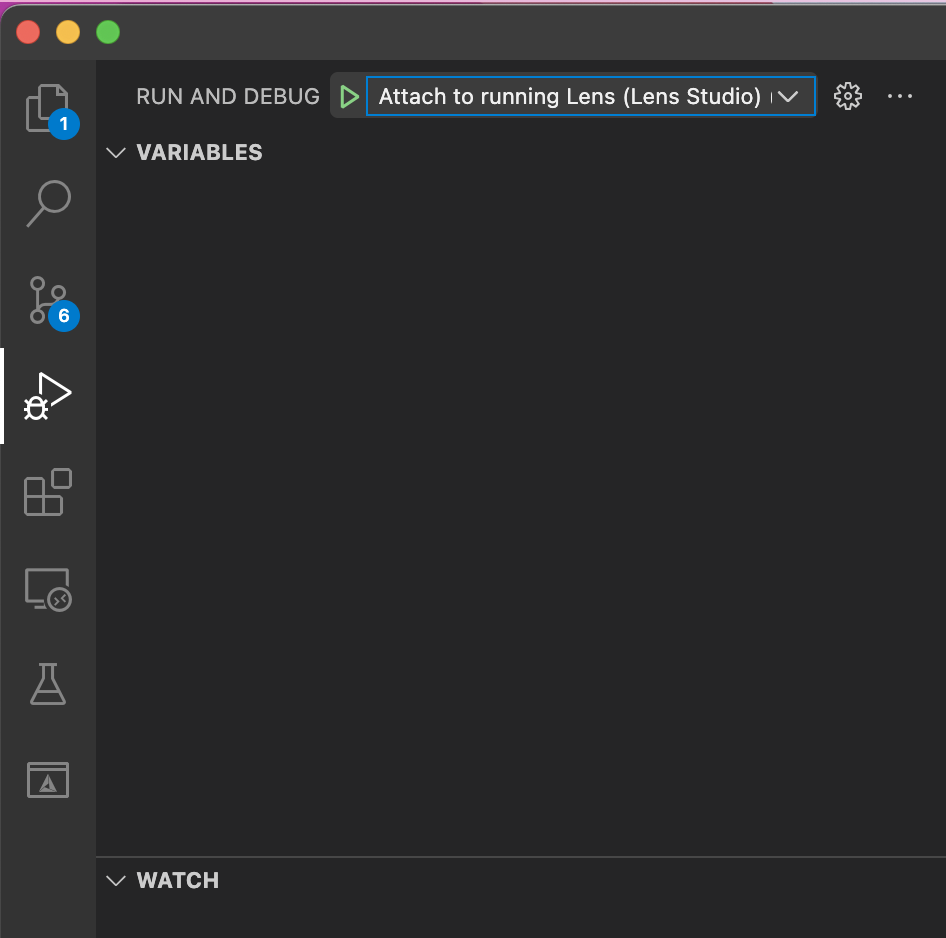Click the divider line above WATCH section
Screen dimensions: 946x938
coord(520,857)
